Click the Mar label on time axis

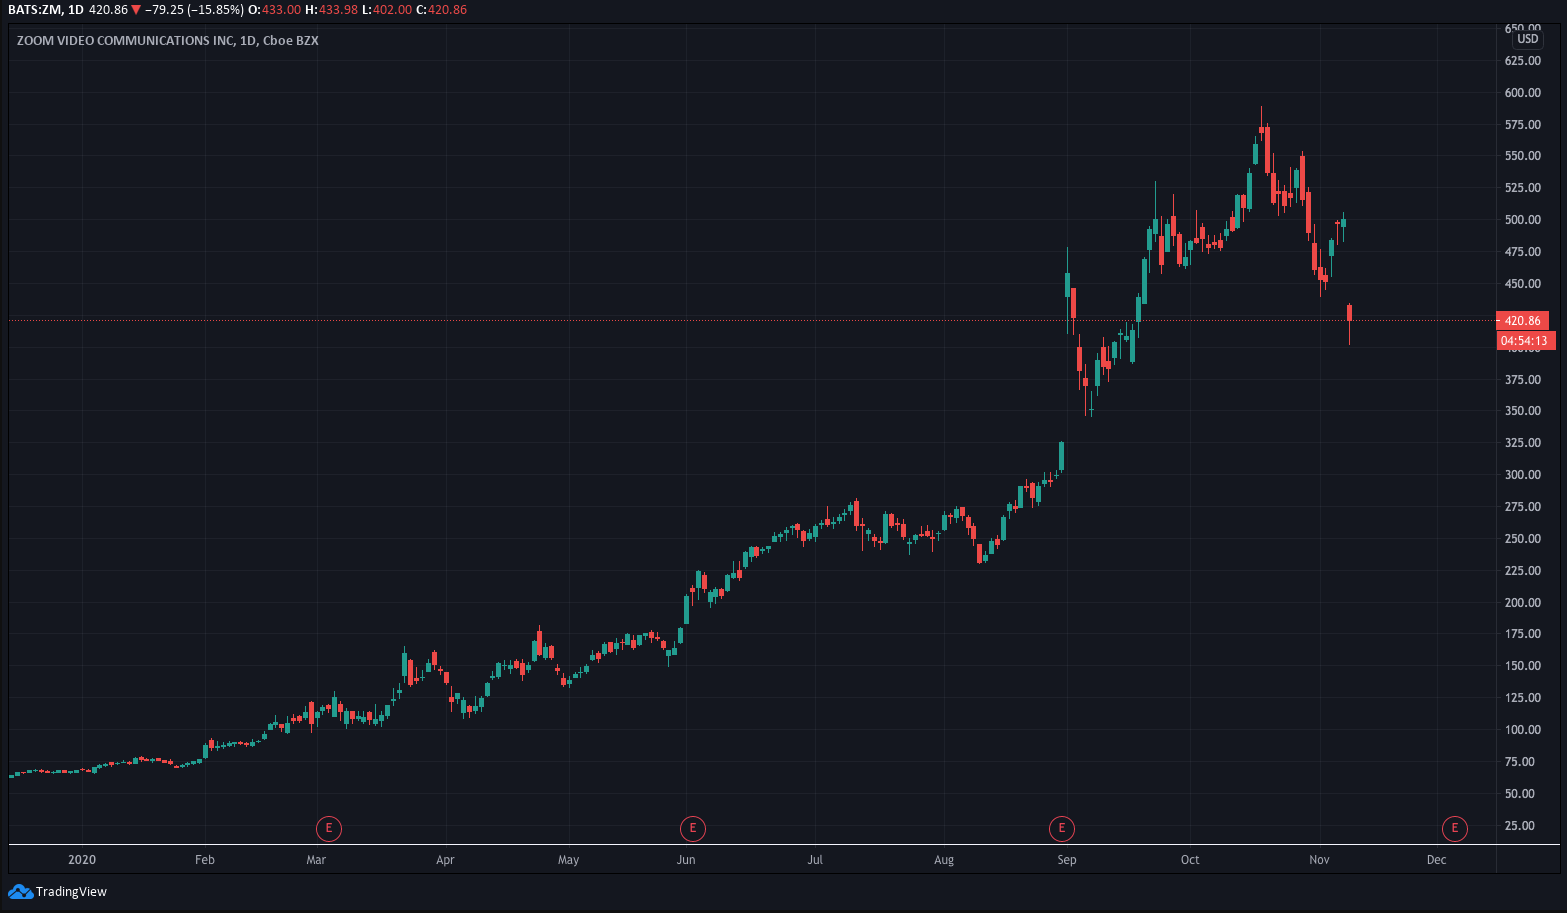click(316, 860)
